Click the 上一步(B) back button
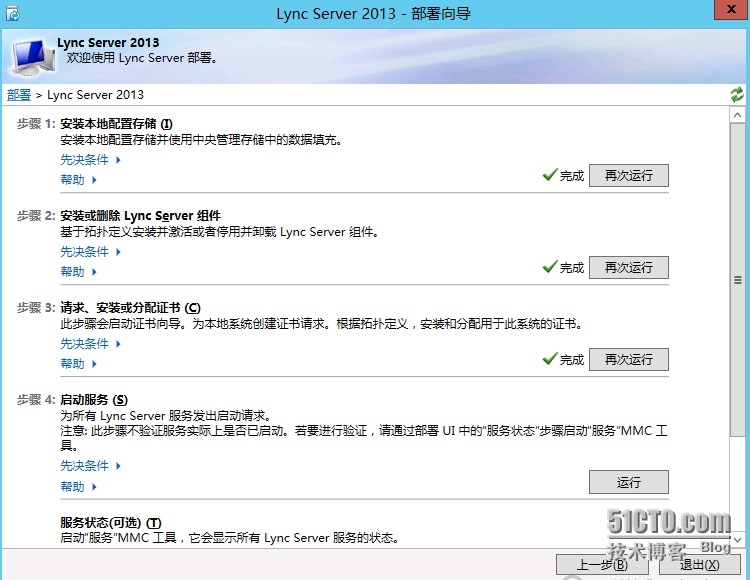 [602, 565]
